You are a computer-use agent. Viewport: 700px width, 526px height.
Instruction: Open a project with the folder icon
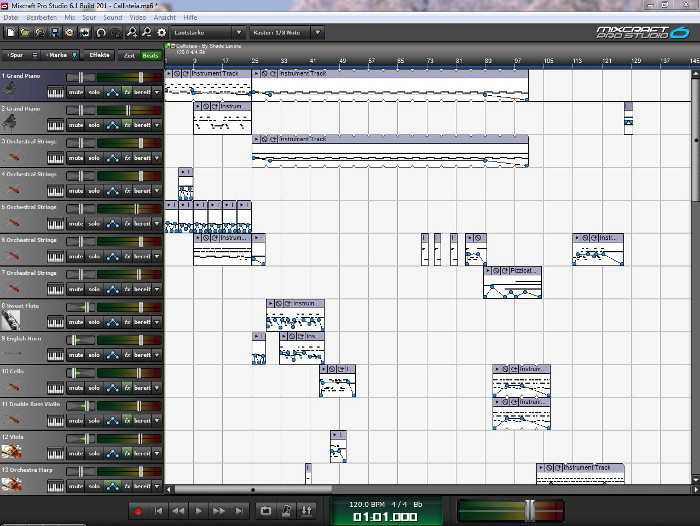pos(25,33)
